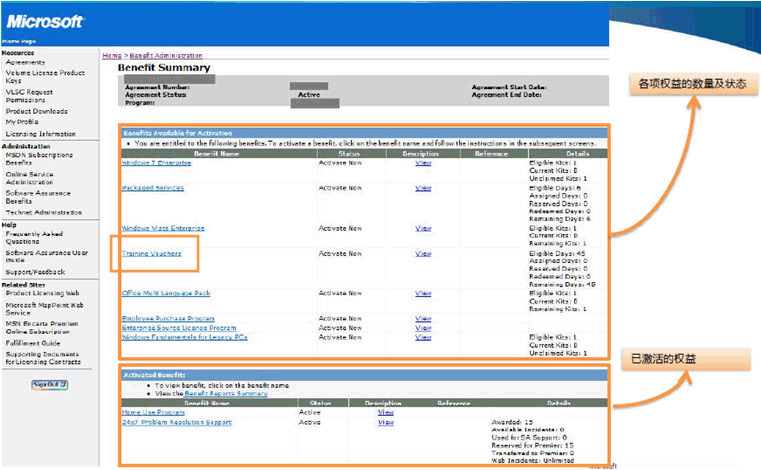Click the Microsoft logo in header

46,21
